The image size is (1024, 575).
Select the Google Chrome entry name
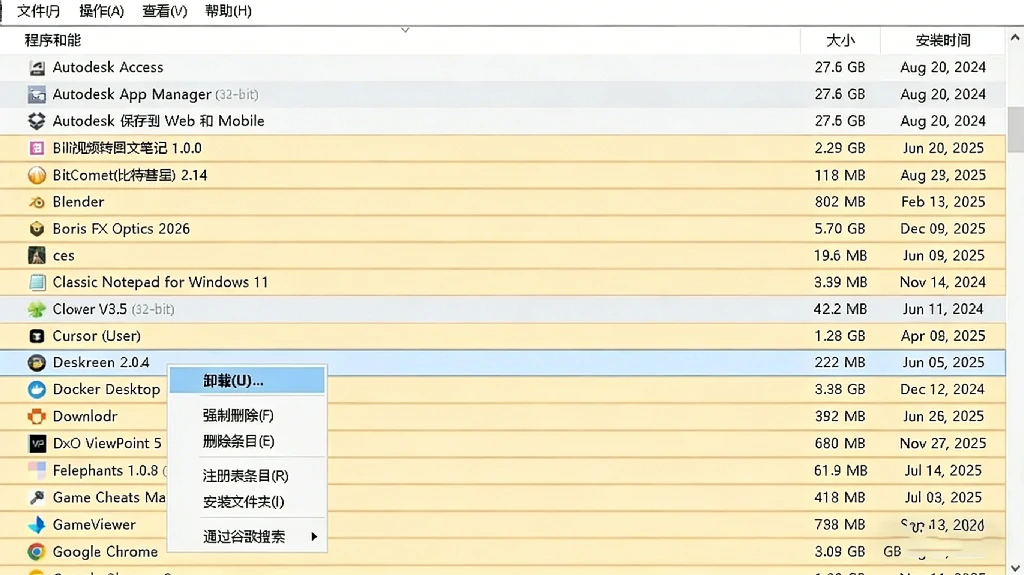pyautogui.click(x=105, y=551)
